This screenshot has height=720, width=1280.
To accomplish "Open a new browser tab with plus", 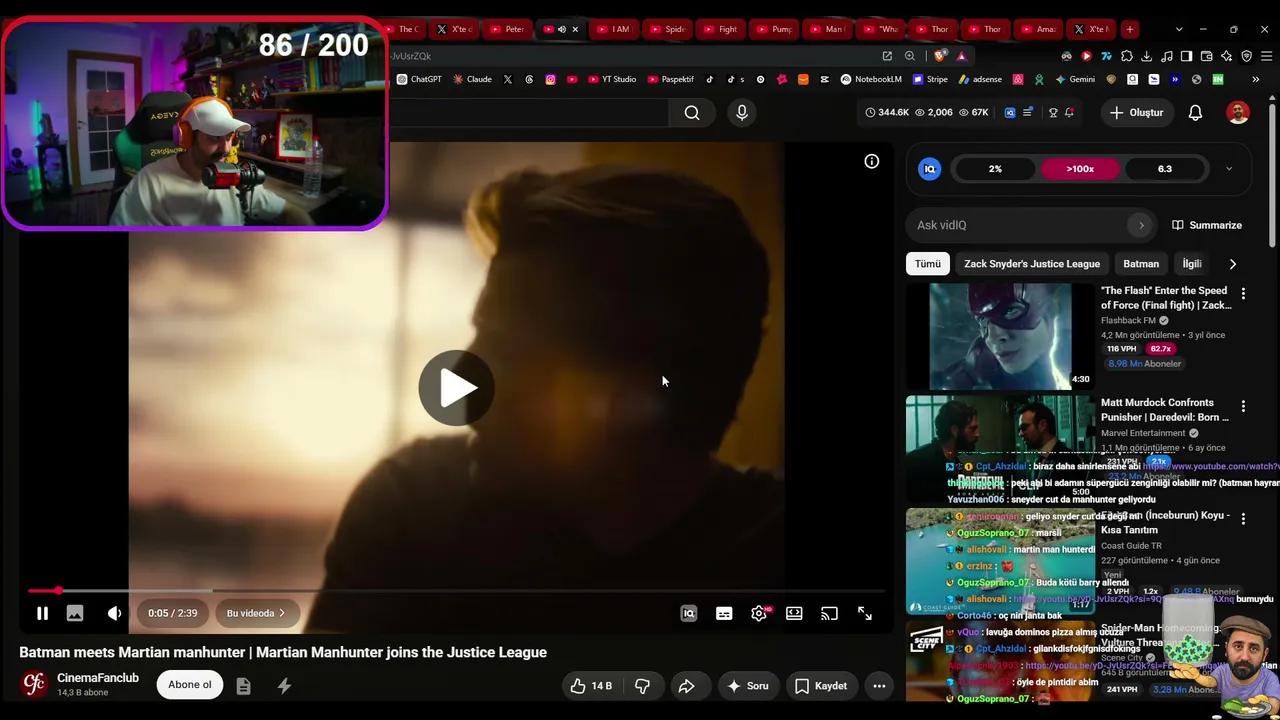I will (1129, 29).
